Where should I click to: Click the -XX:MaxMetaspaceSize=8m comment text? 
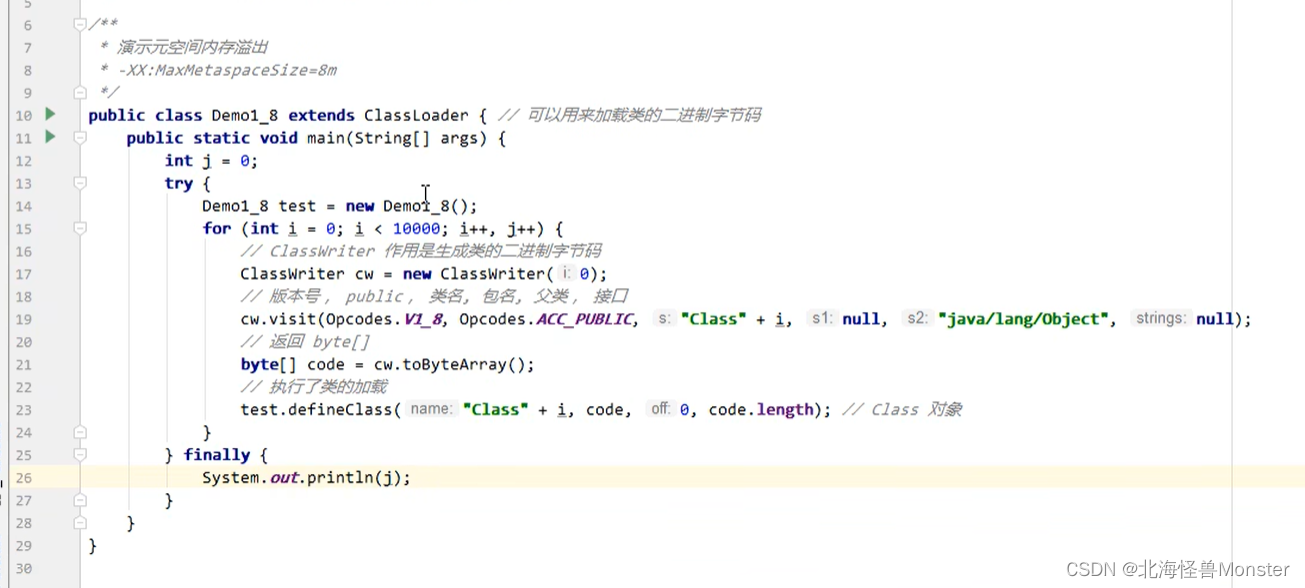tap(227, 70)
